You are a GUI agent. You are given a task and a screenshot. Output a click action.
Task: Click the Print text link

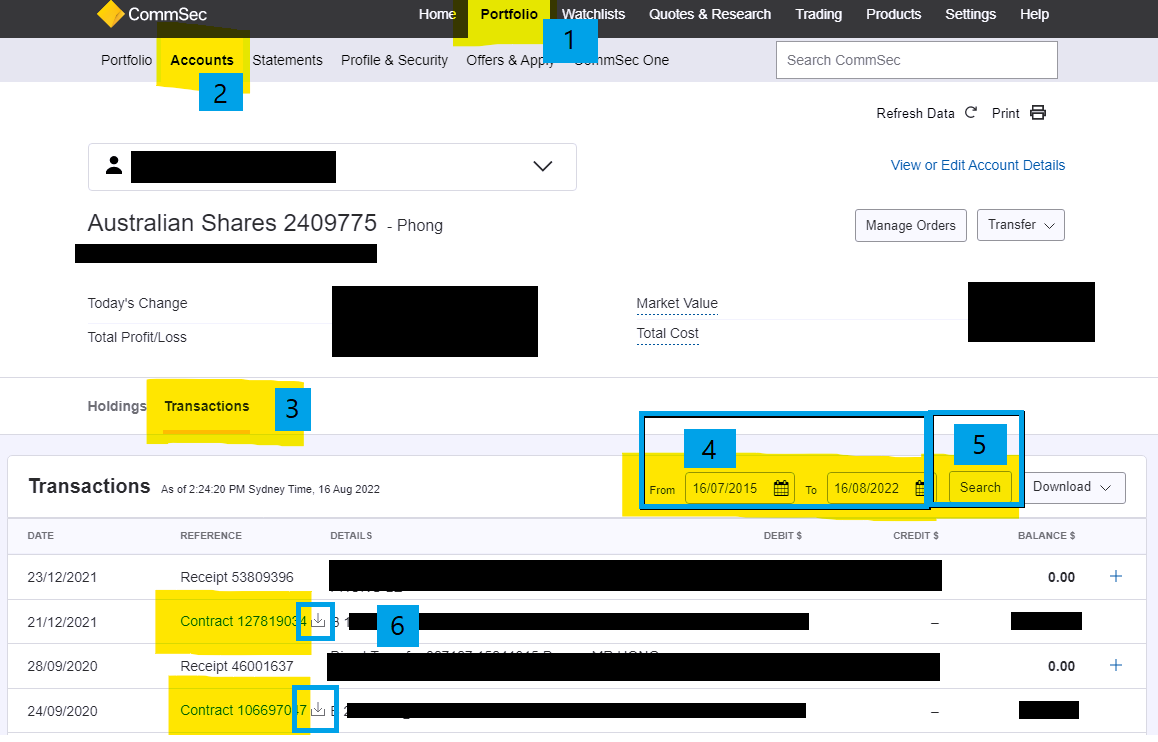point(1005,113)
